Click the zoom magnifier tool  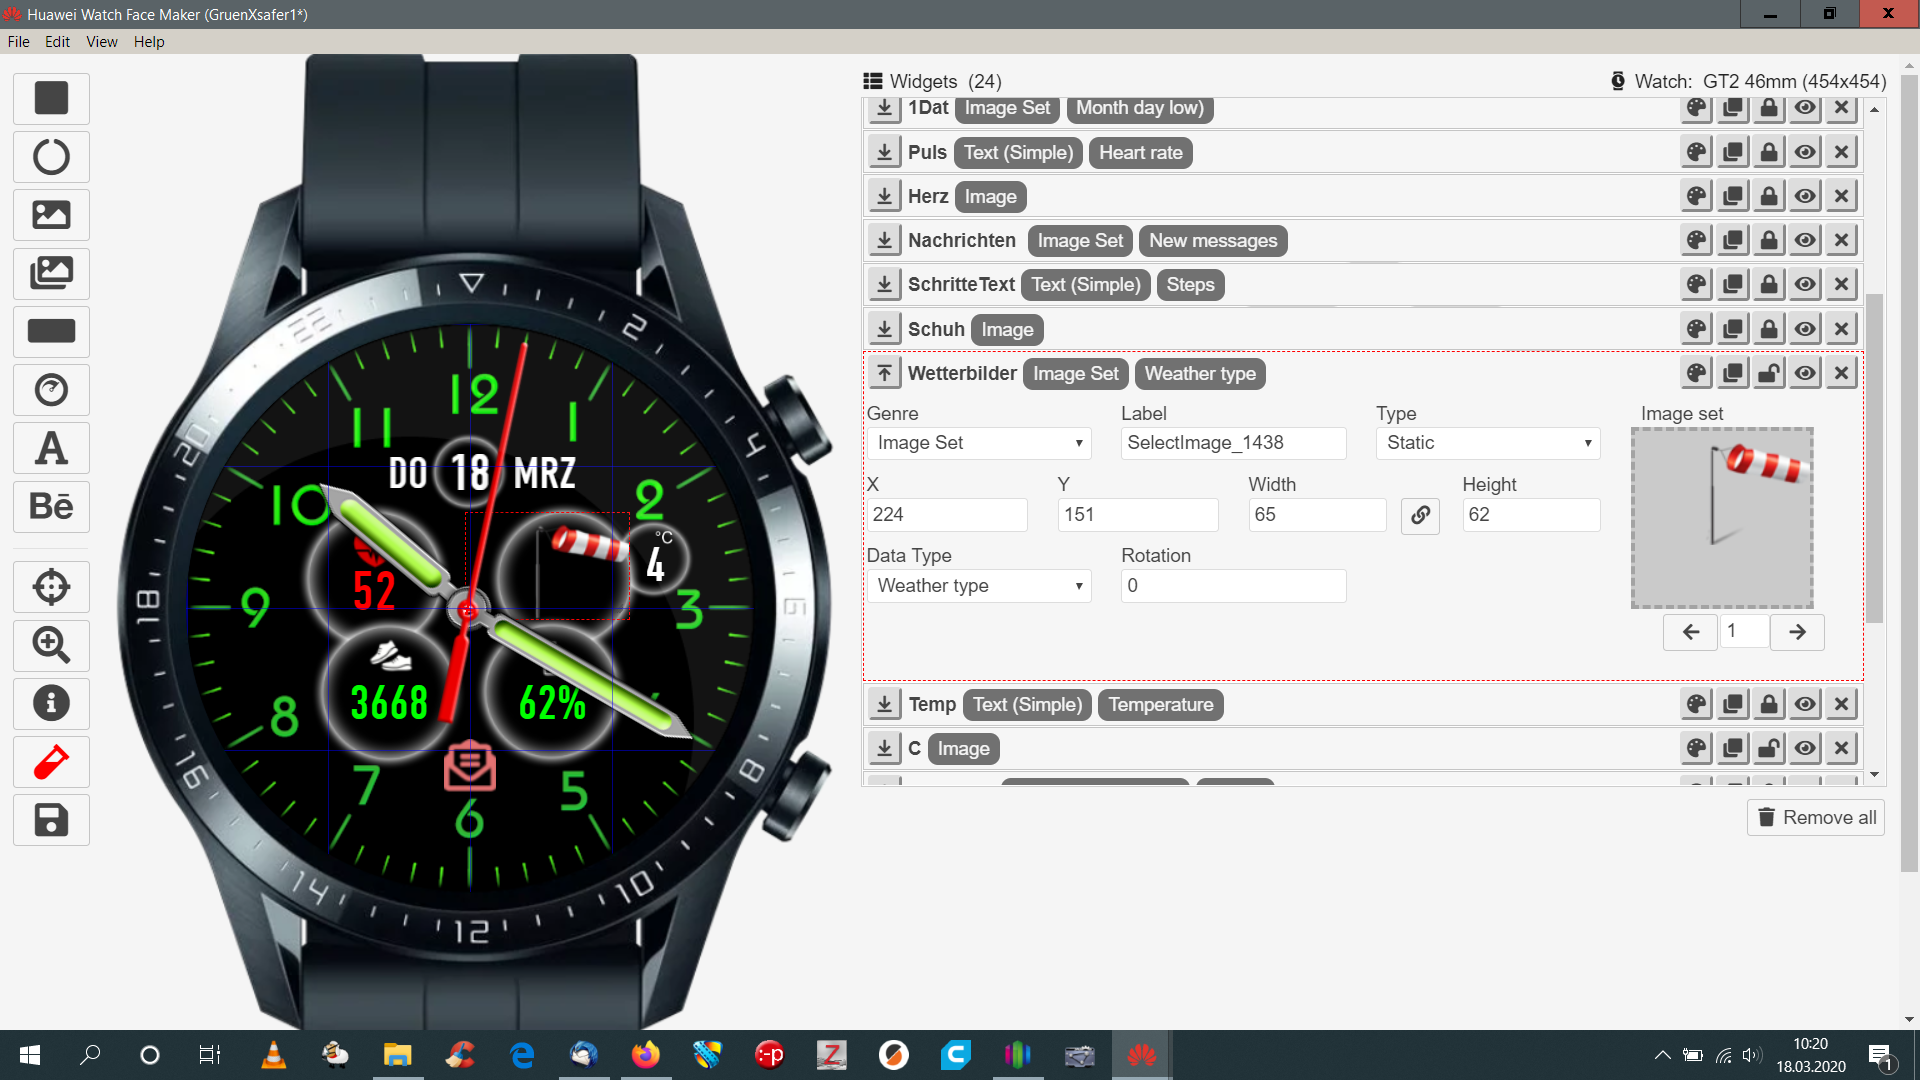tap(51, 645)
